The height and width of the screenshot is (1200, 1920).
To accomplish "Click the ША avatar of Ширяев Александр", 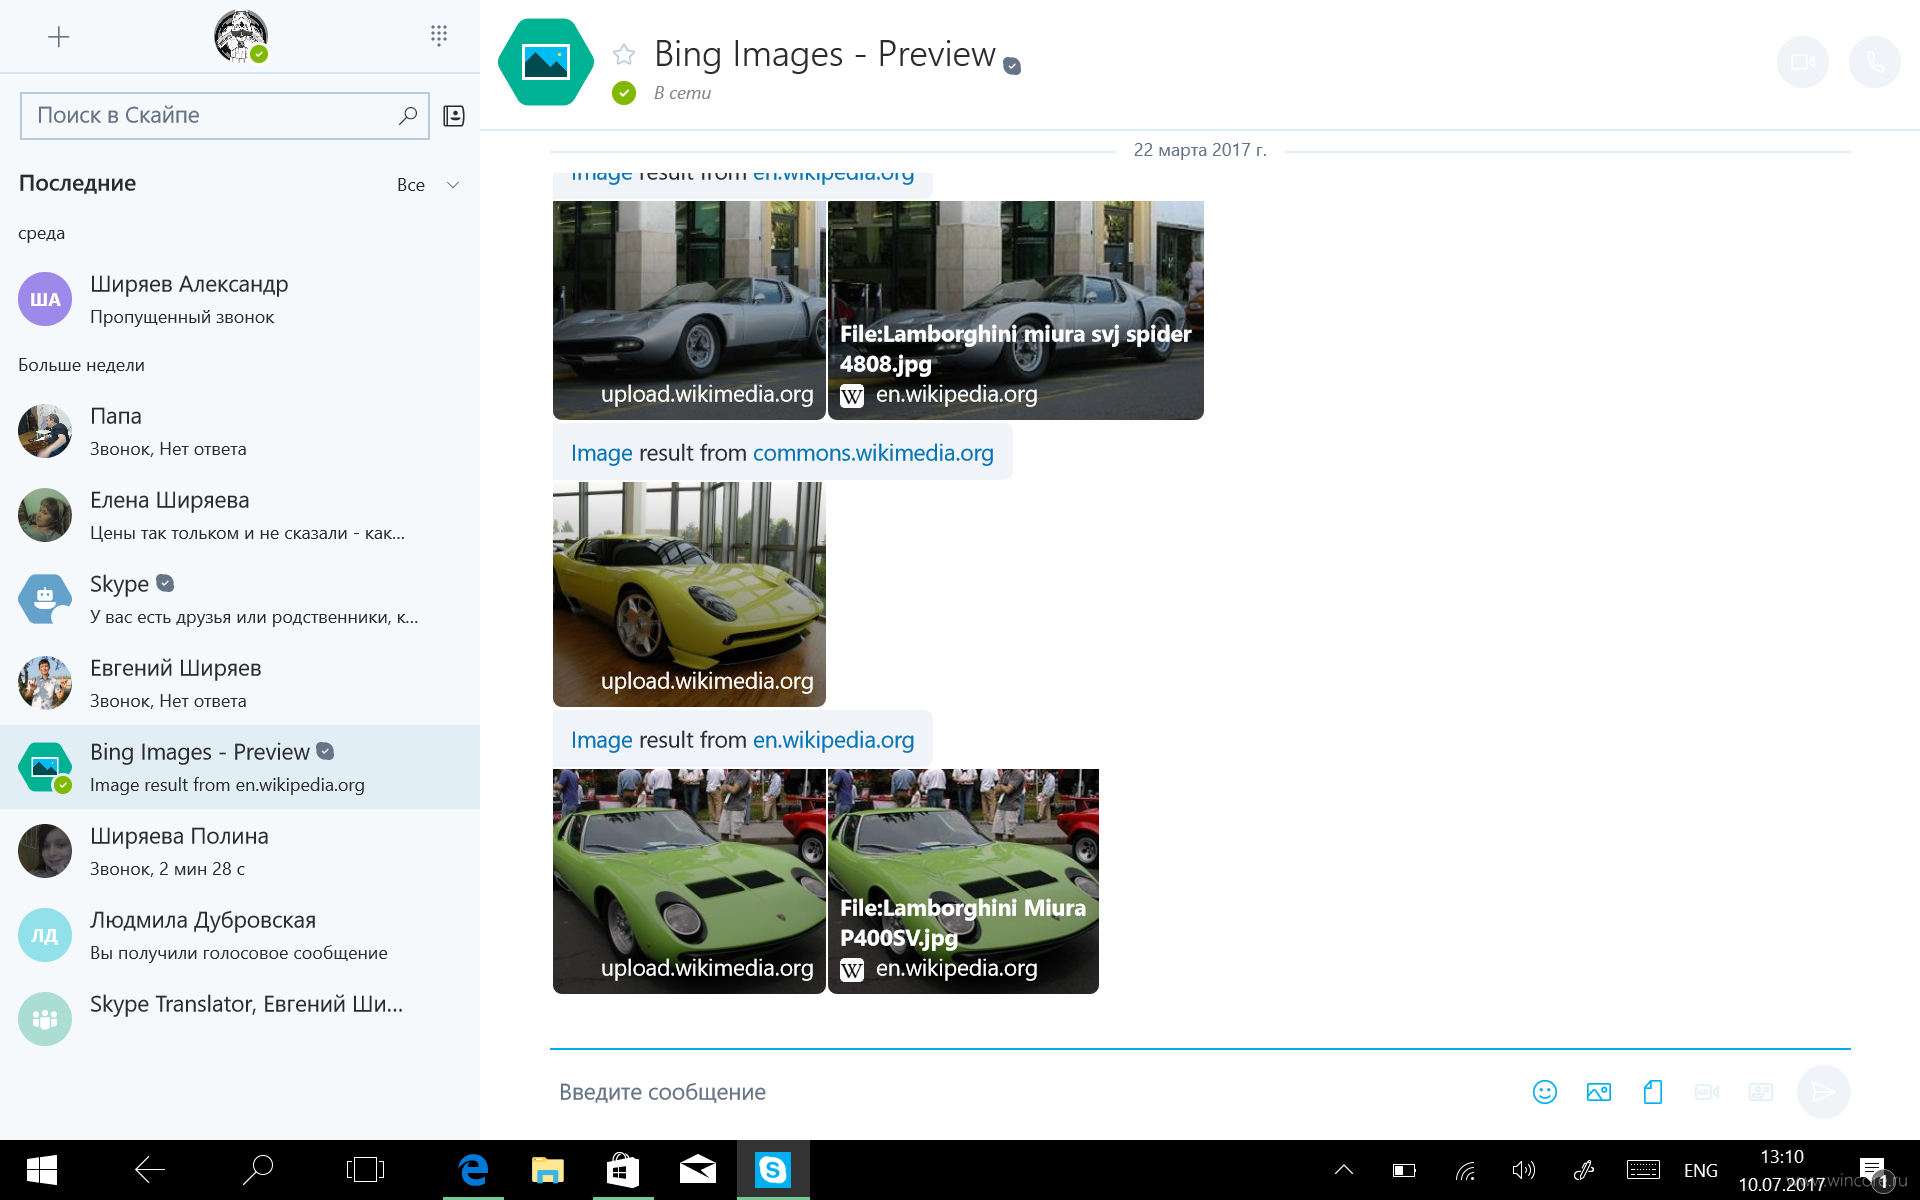I will pos(45,299).
